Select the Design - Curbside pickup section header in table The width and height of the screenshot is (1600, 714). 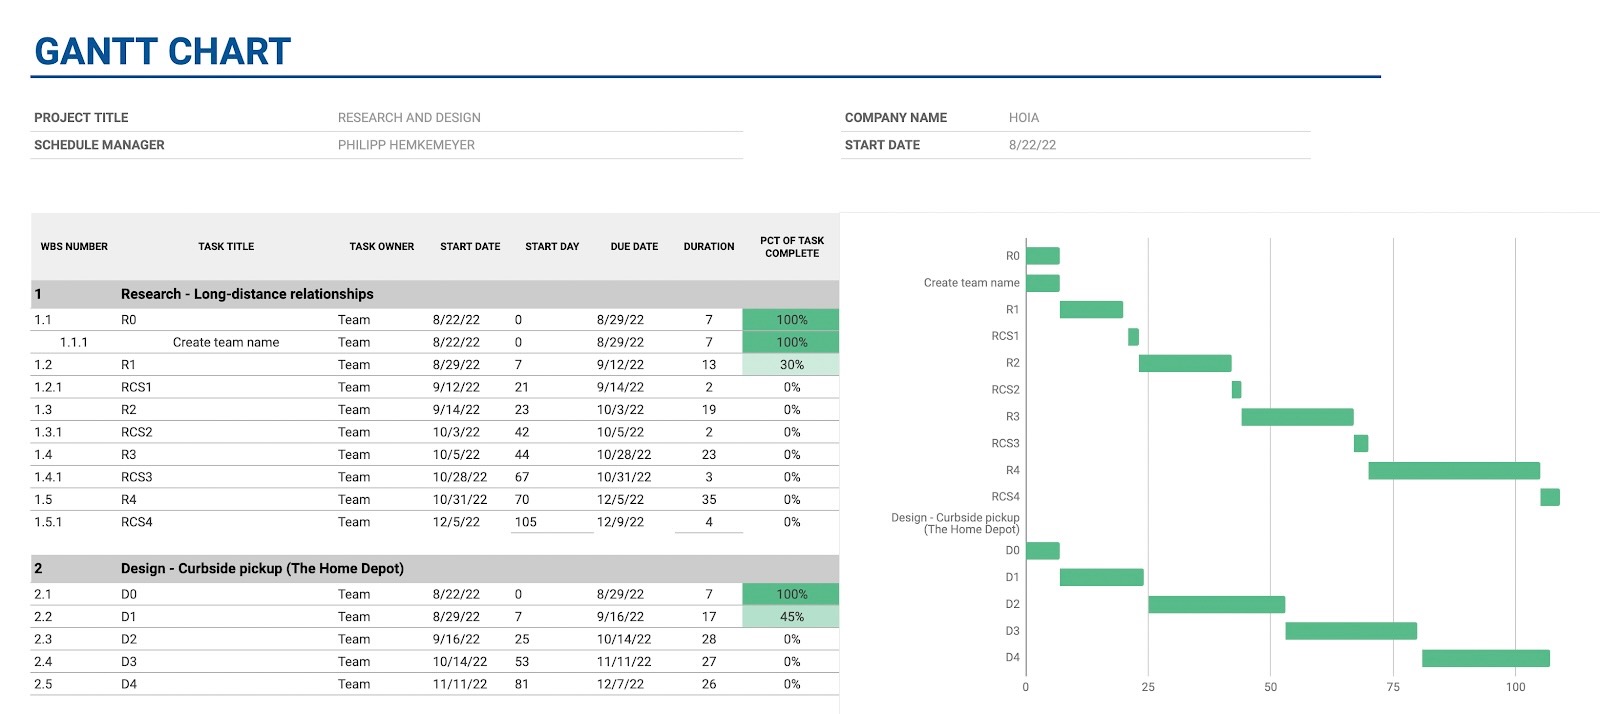tap(262, 568)
